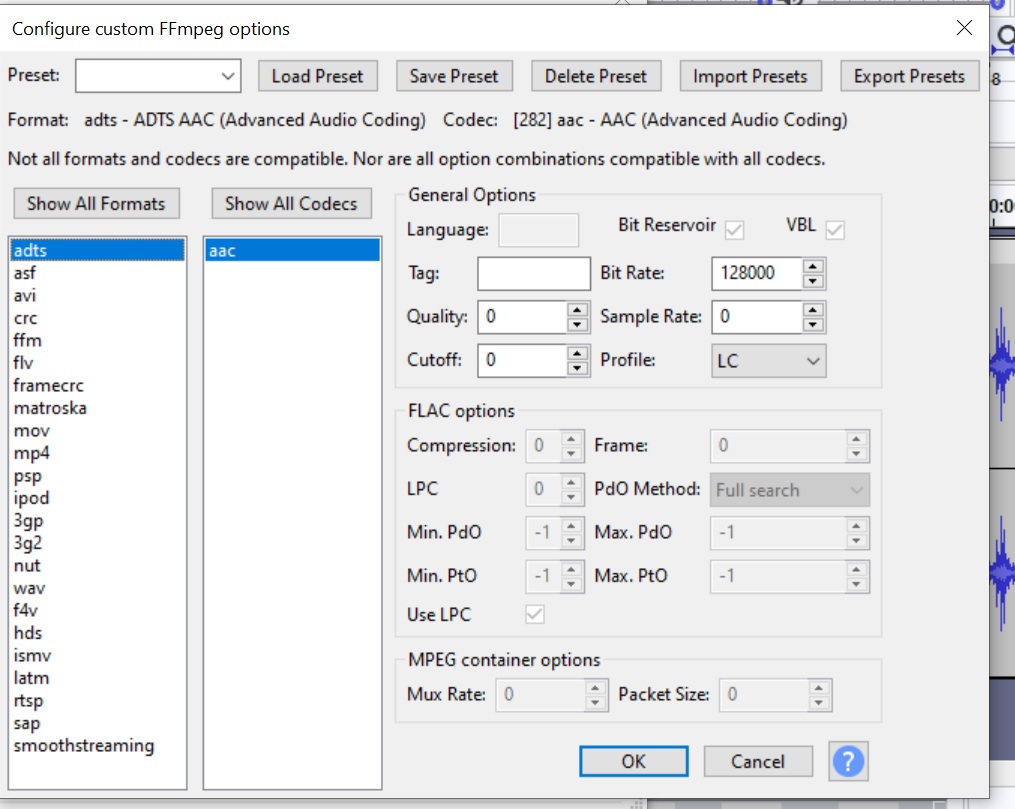The height and width of the screenshot is (809, 1015).
Task: Increase Quality with up arrow
Action: (x=577, y=309)
